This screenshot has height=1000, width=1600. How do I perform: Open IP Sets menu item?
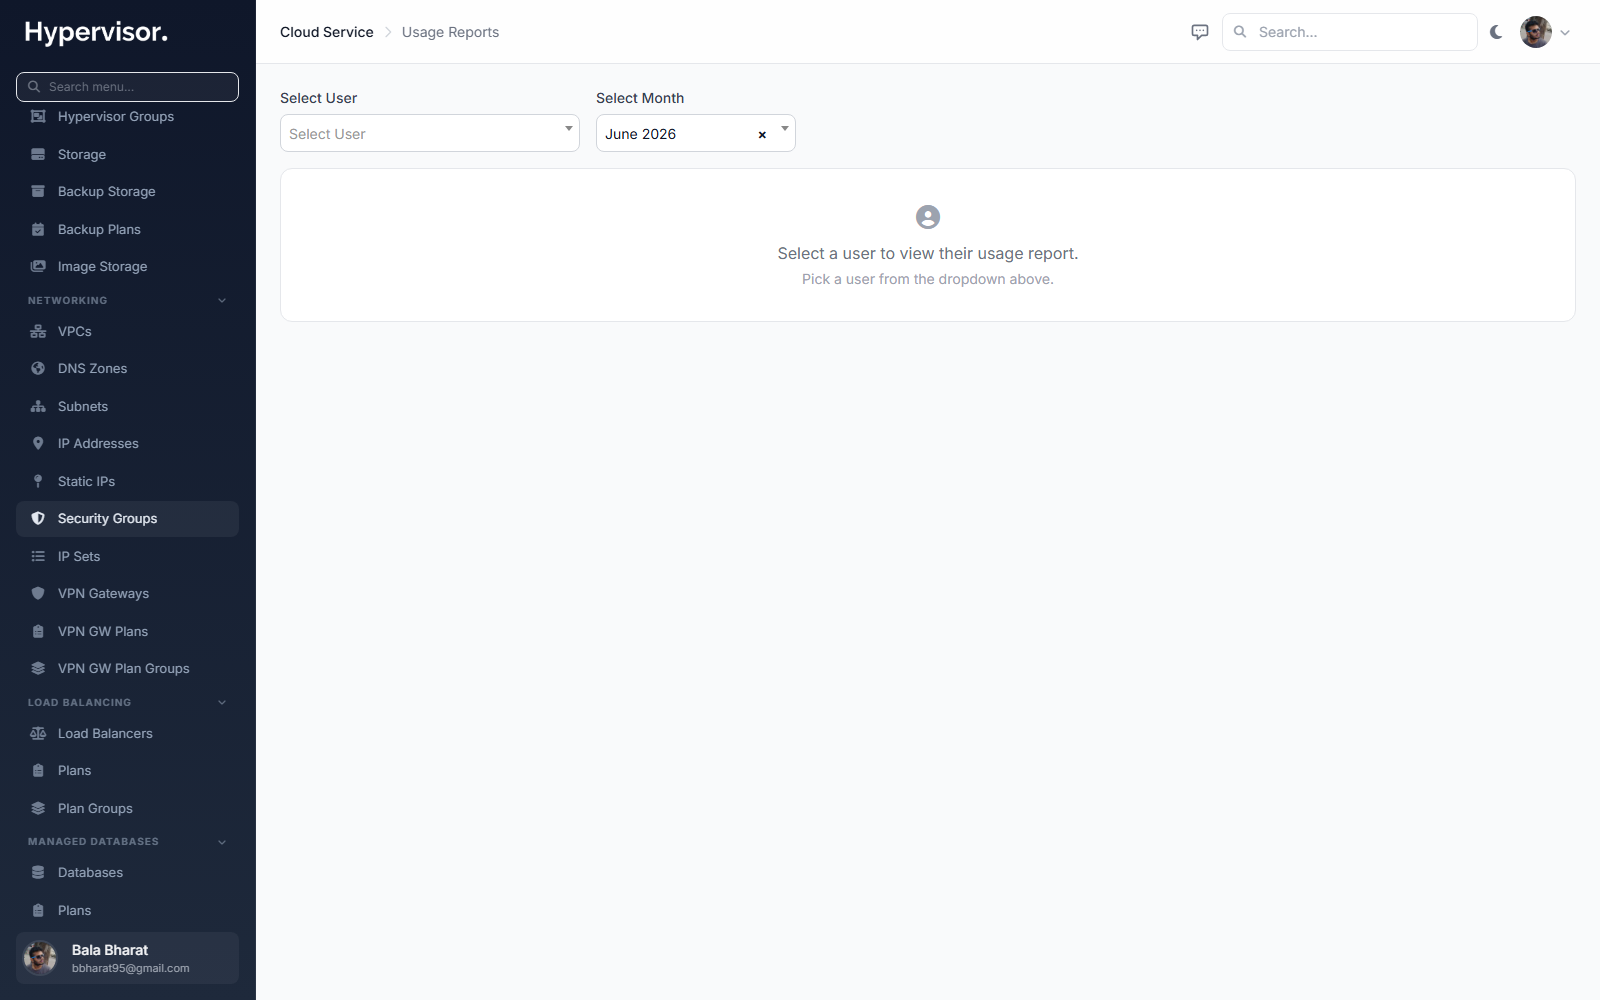pos(127,557)
